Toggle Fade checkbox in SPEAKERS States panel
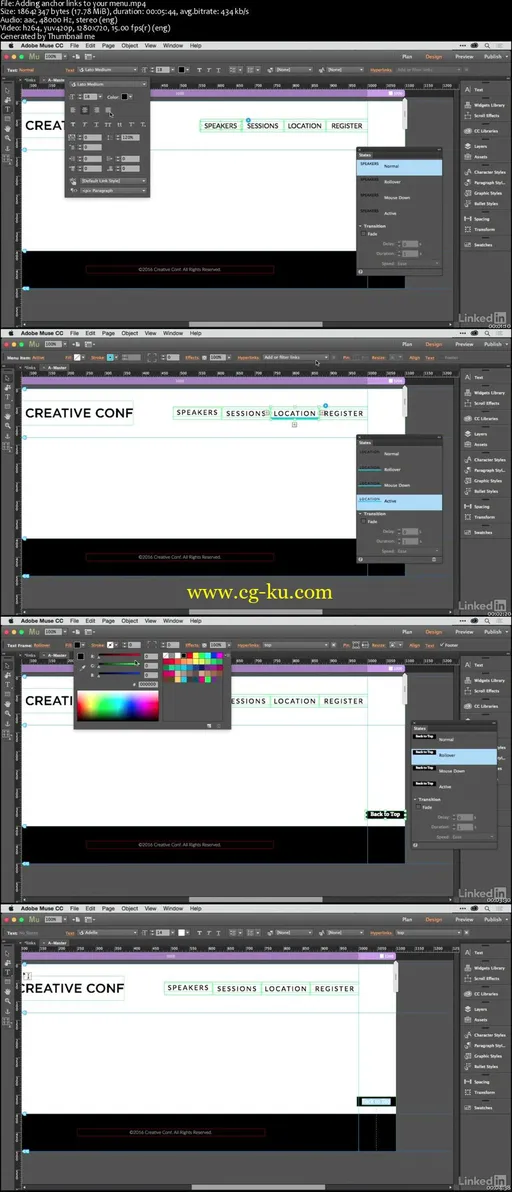Screen dimensions: 512x1192 pyautogui.click(x=363, y=233)
